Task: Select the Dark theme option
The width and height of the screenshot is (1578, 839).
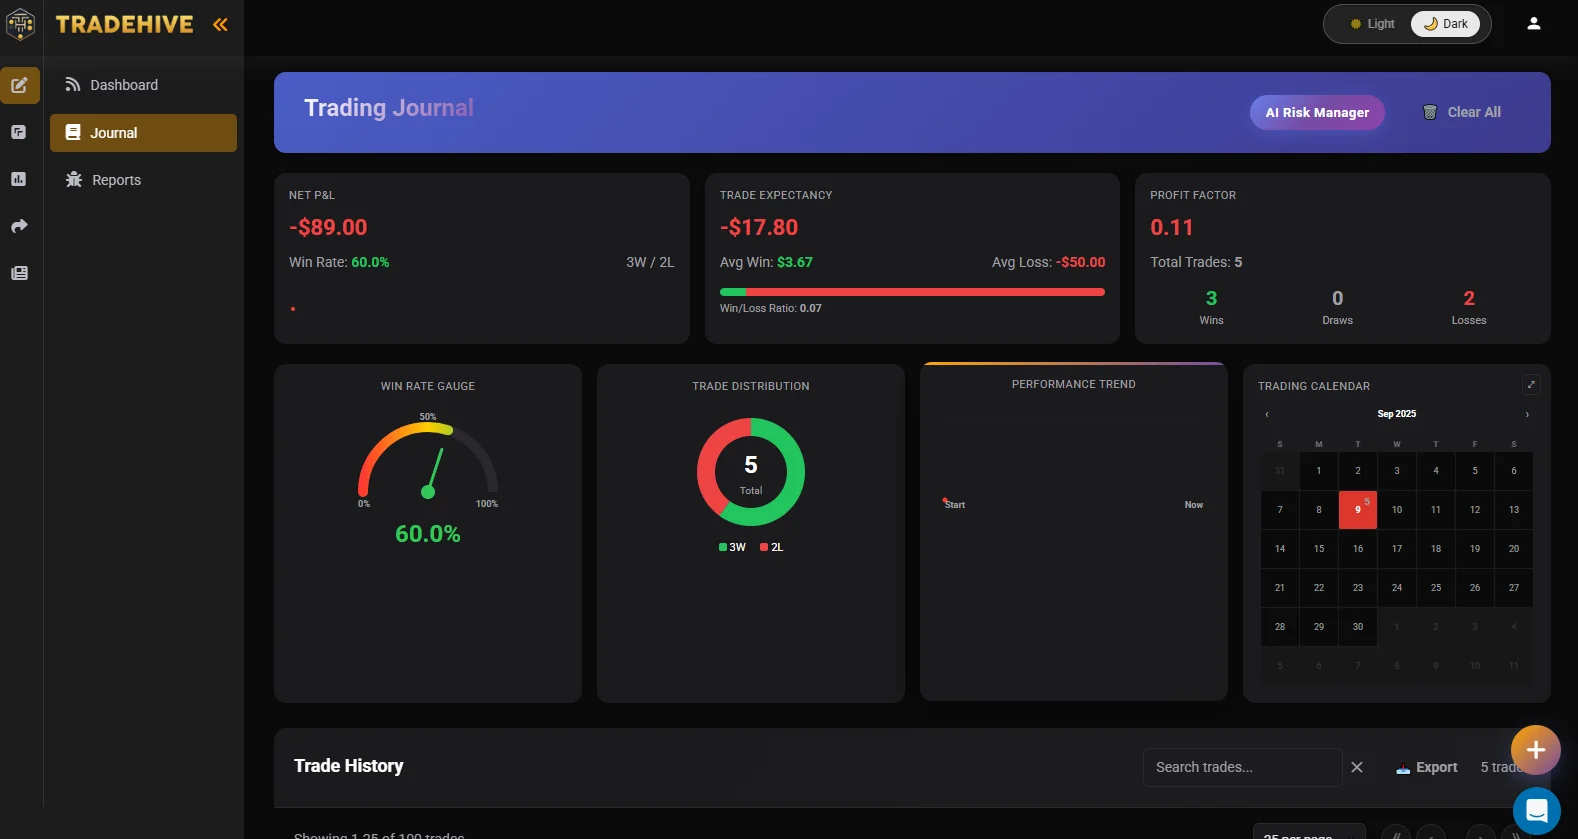Action: (x=1446, y=24)
